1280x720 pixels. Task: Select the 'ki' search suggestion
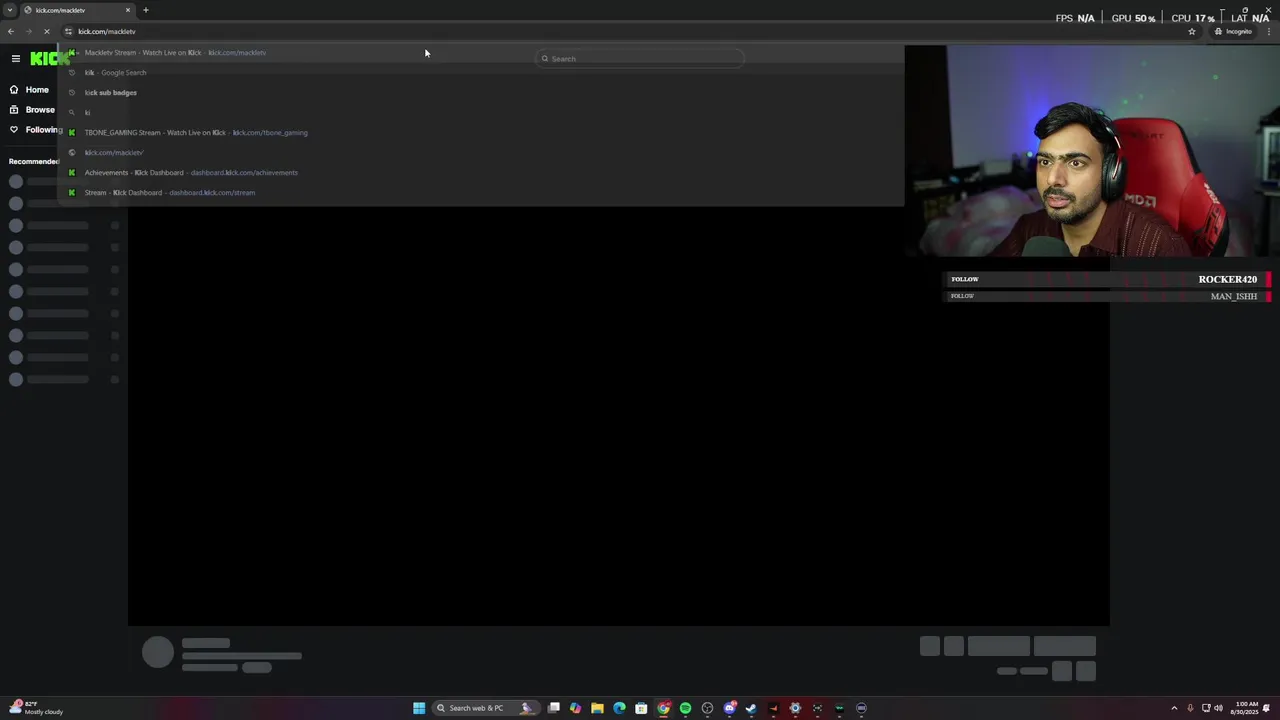pos(480,112)
